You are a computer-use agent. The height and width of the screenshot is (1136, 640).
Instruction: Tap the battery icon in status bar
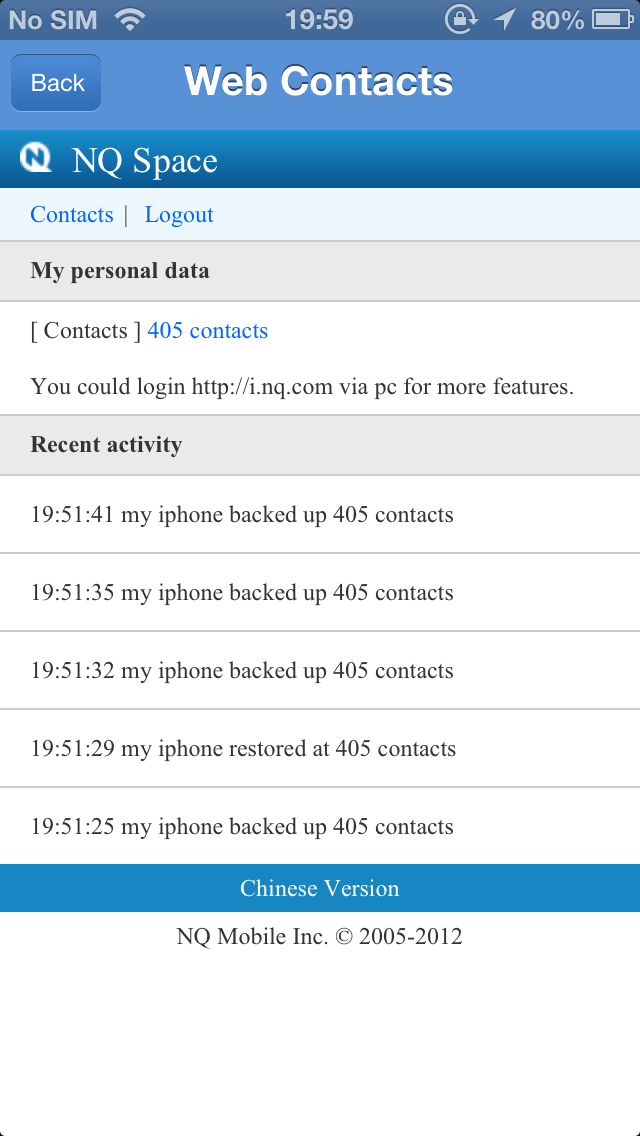(613, 20)
